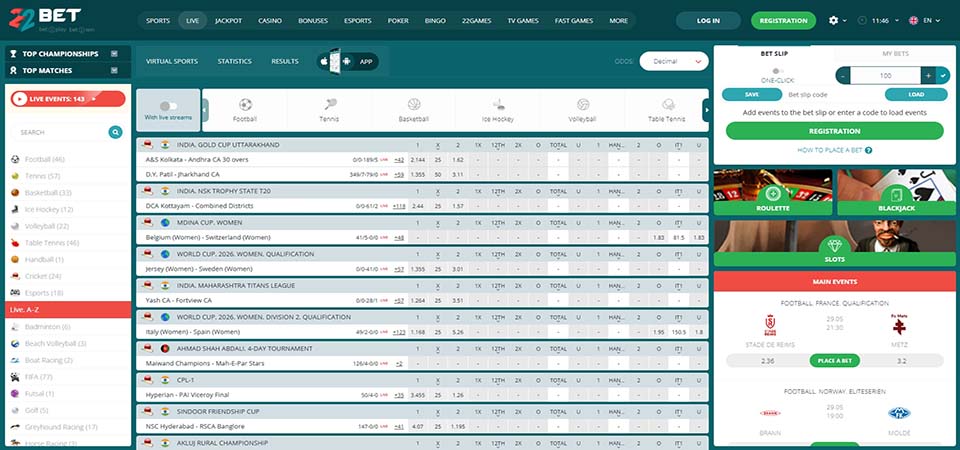960x450 pixels.
Task: Decrease bet amount with minus button
Action: pyautogui.click(x=843, y=76)
